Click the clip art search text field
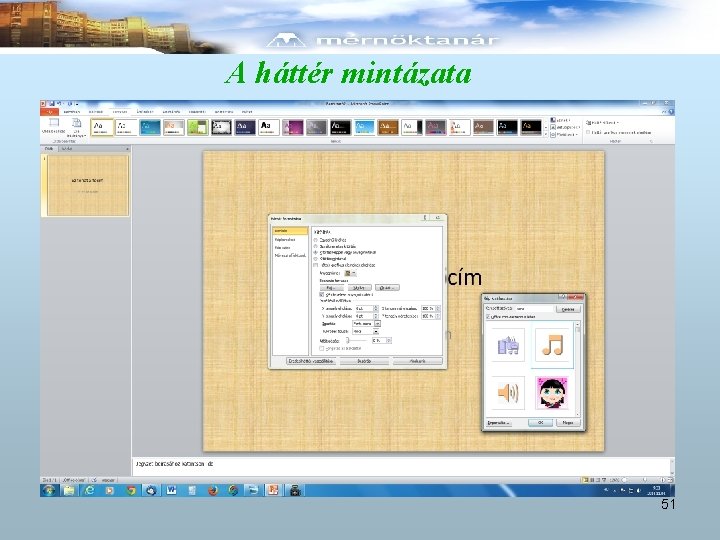This screenshot has width=720, height=540. [x=534, y=309]
